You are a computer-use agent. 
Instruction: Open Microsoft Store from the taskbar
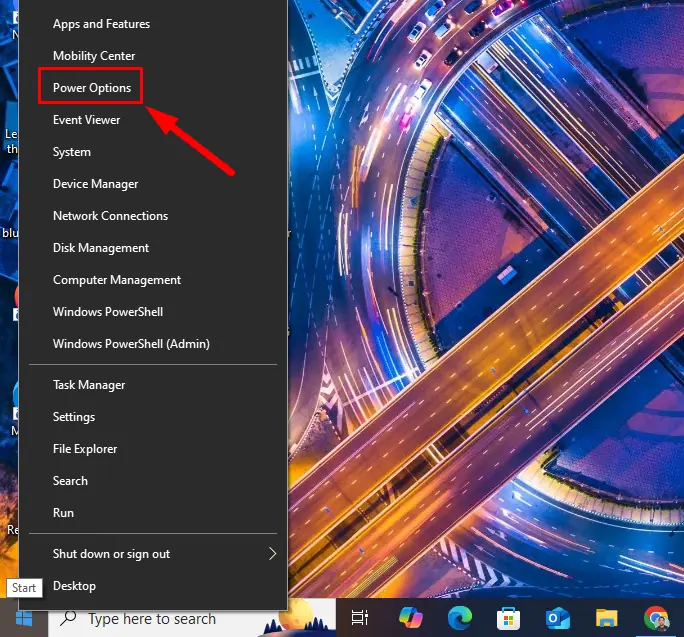[x=509, y=618]
